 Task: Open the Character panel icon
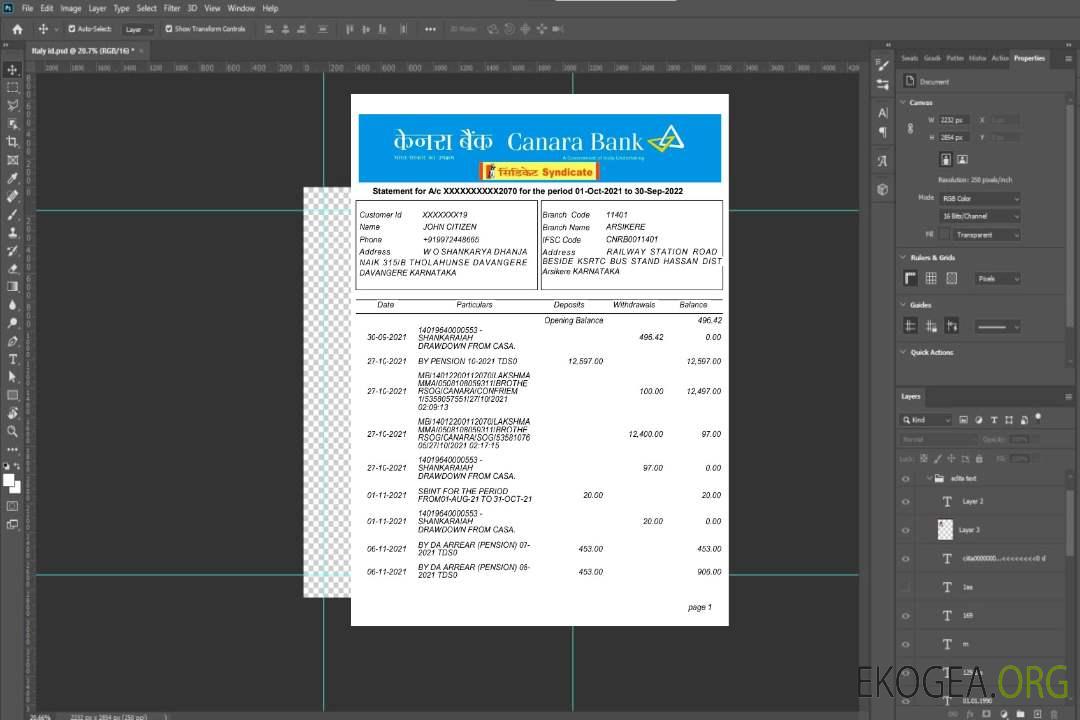(x=882, y=113)
